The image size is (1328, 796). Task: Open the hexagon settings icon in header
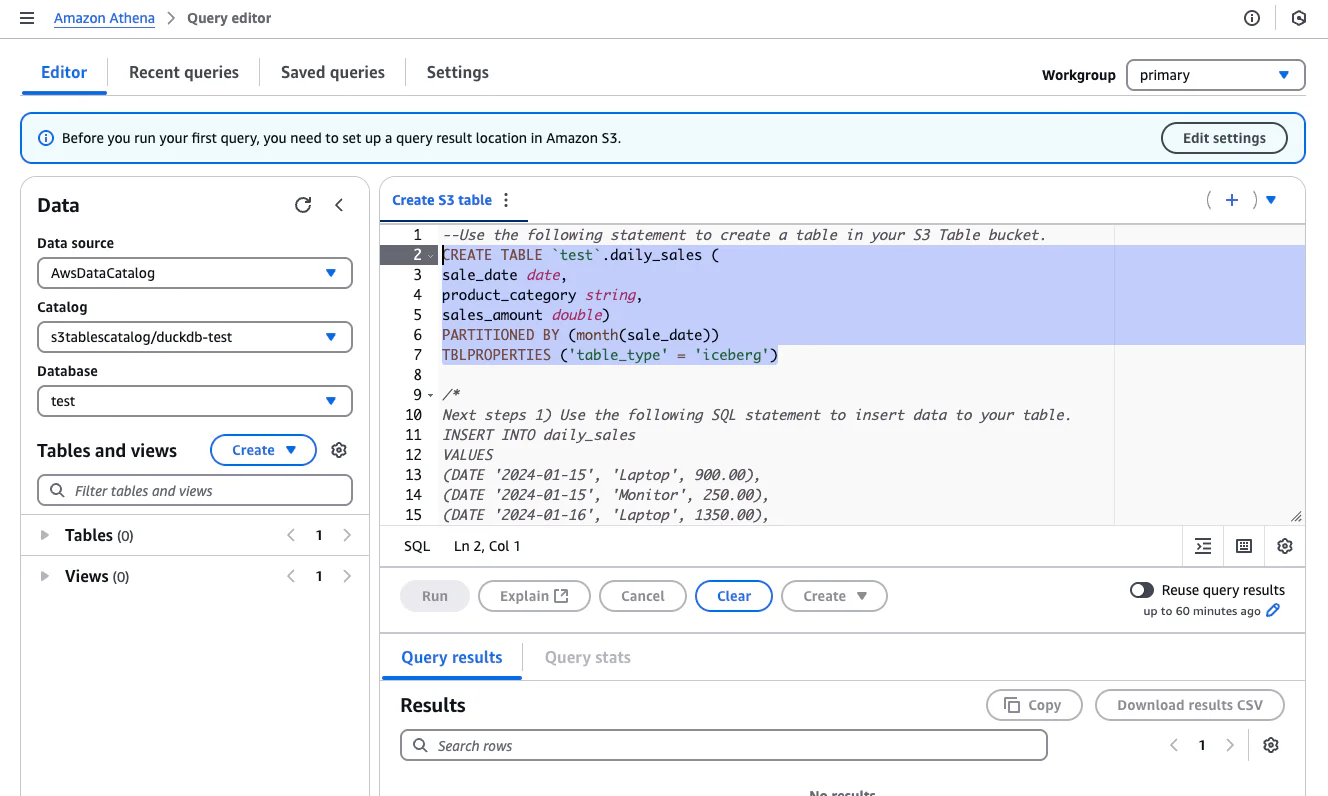1299,18
